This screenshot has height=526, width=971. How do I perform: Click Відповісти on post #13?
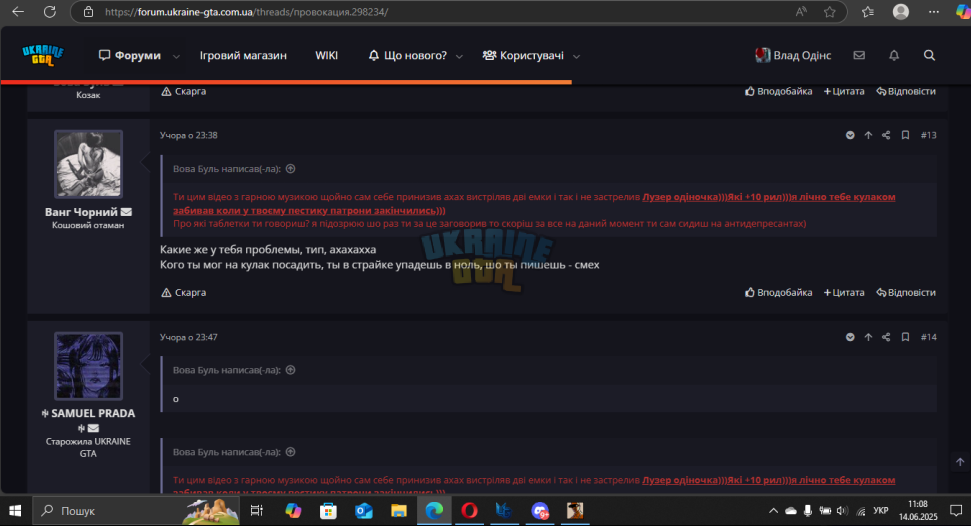[x=906, y=292]
